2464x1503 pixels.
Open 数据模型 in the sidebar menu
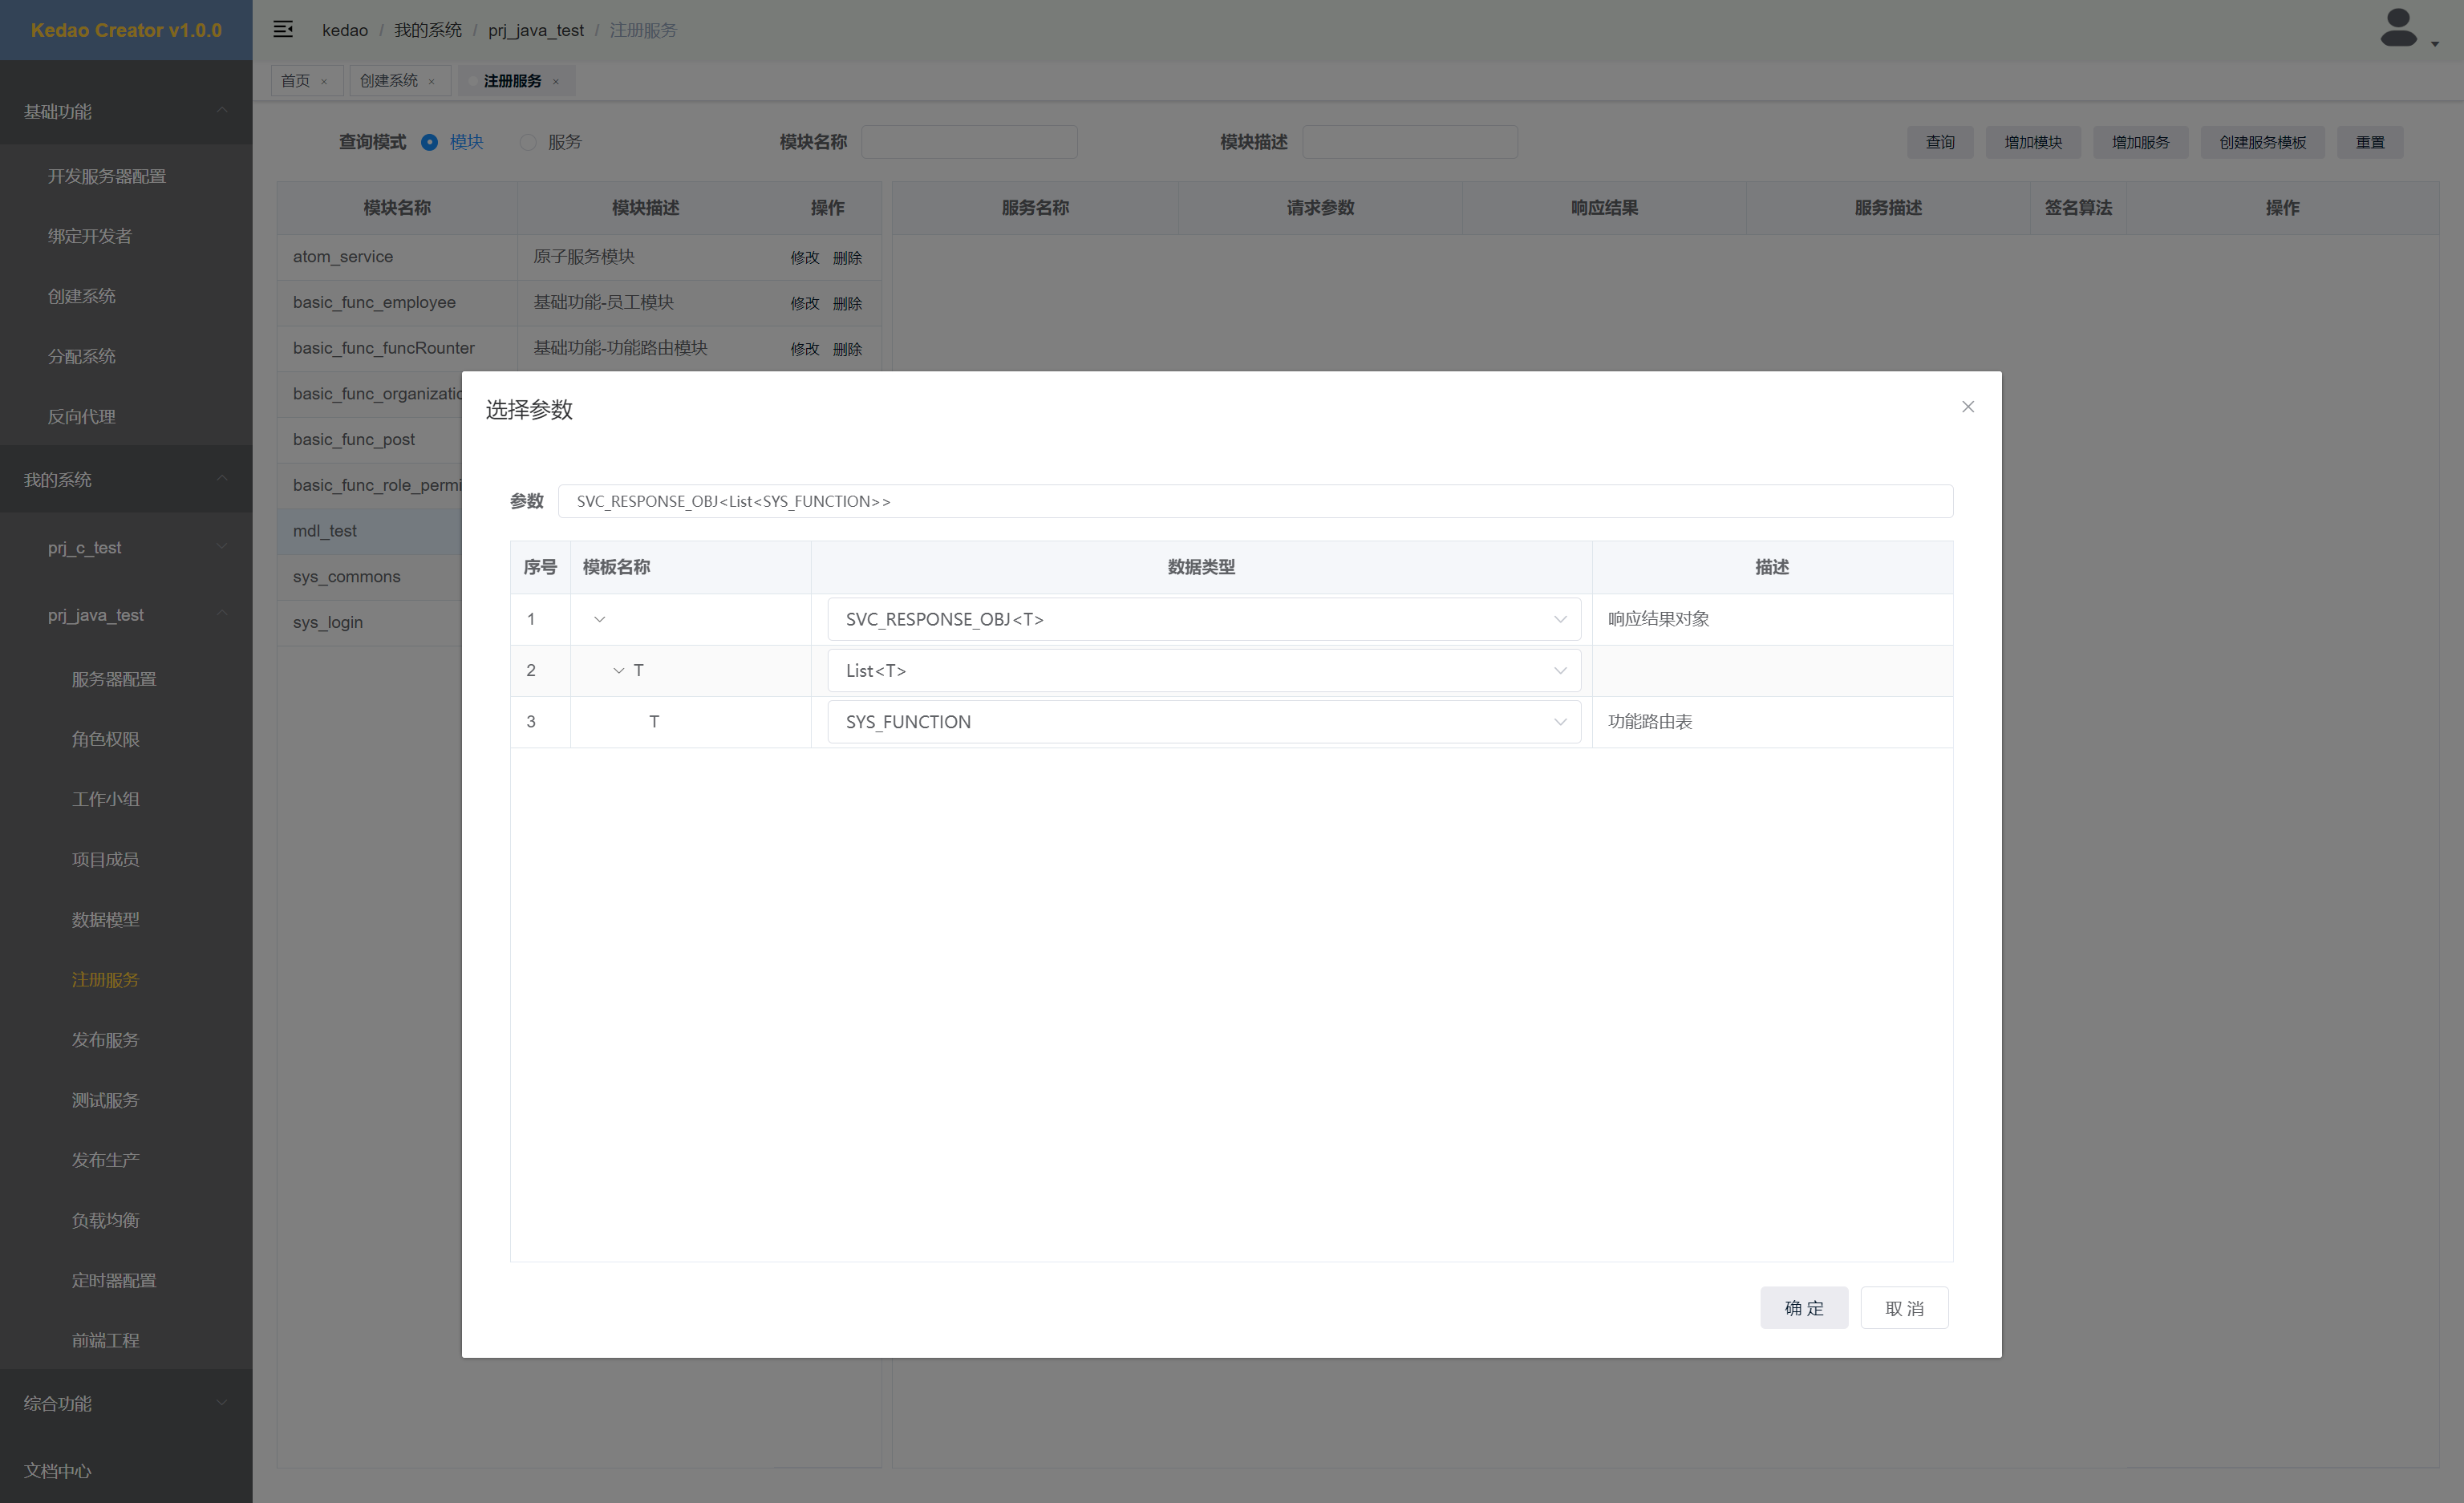(106, 919)
